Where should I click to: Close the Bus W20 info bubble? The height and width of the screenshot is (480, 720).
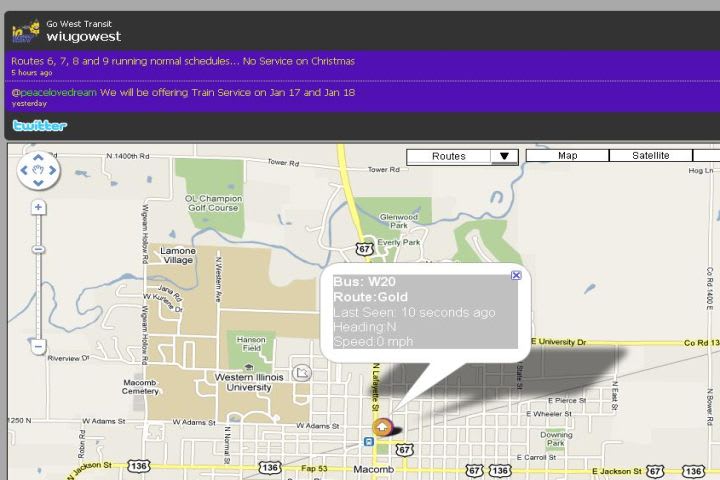516,275
